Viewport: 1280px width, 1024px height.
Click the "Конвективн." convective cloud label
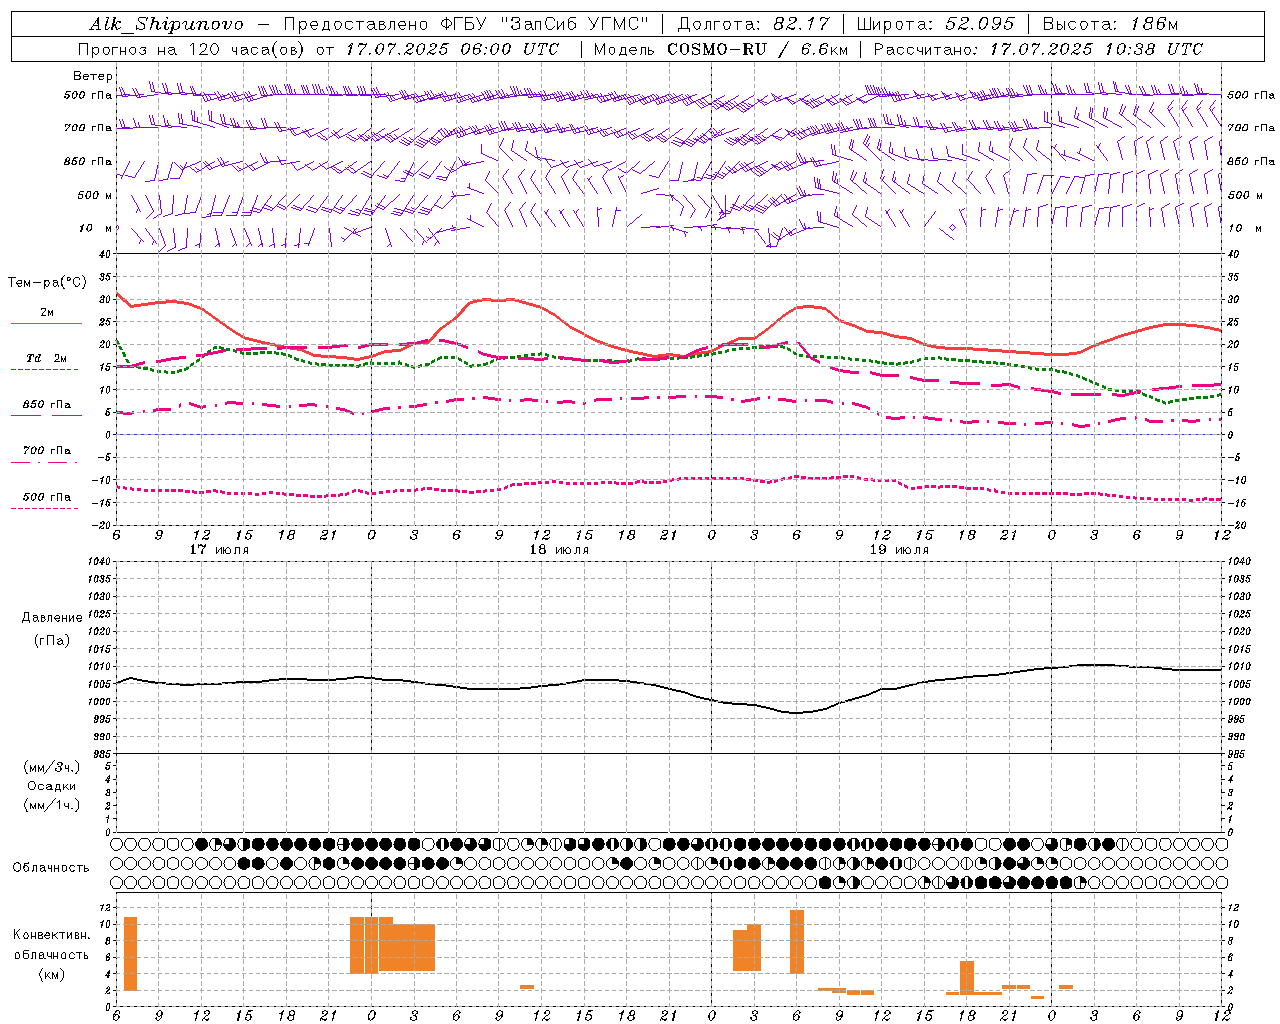point(52,935)
